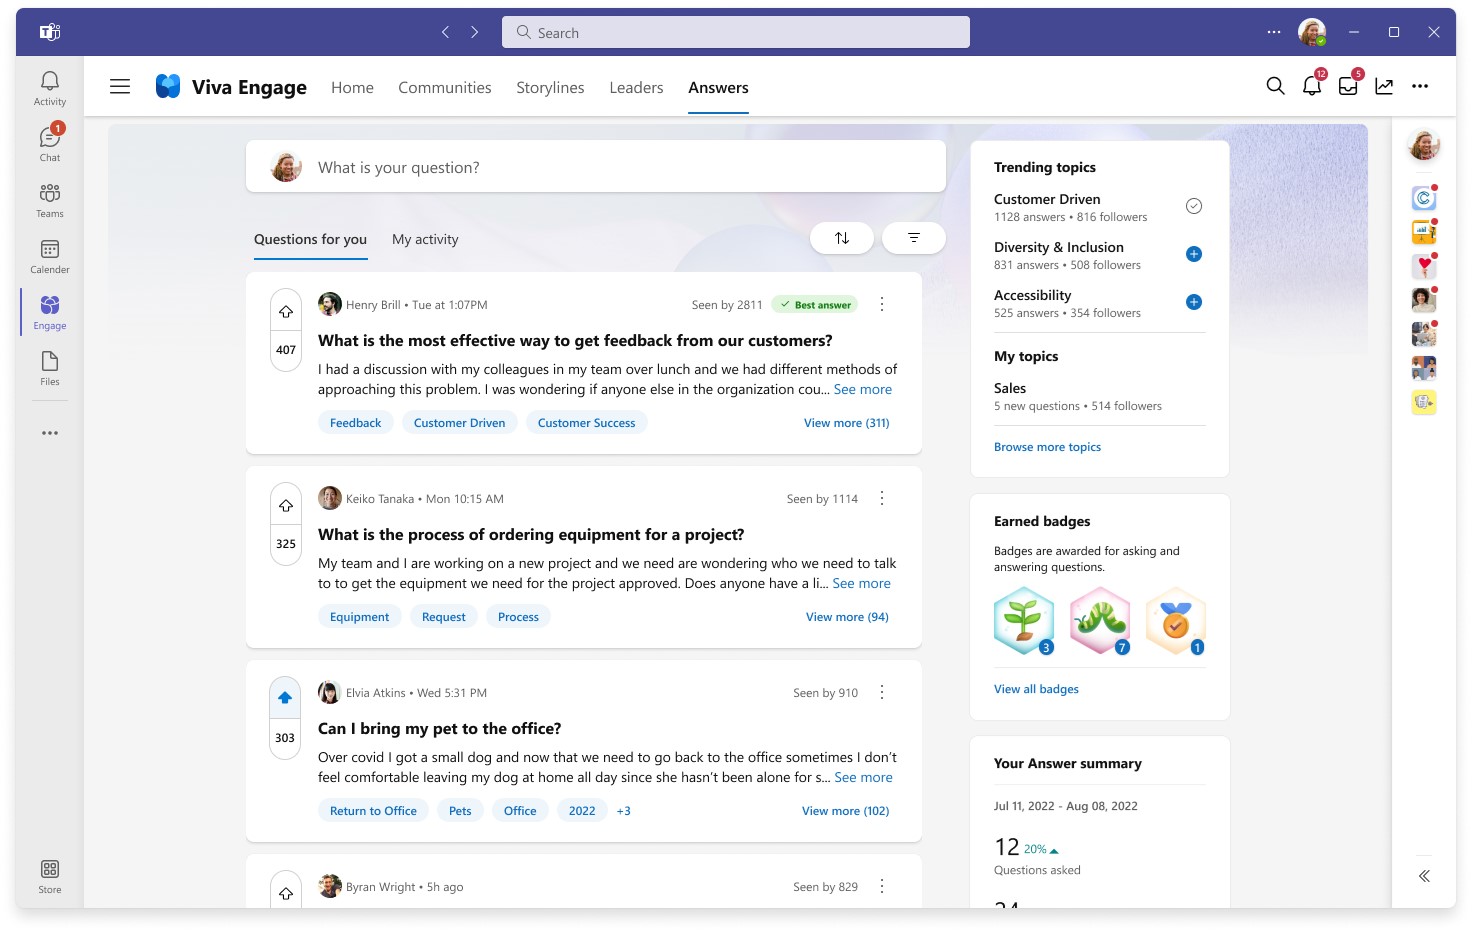The height and width of the screenshot is (932, 1472).
Task: Sort questions with the sort button
Action: point(842,238)
